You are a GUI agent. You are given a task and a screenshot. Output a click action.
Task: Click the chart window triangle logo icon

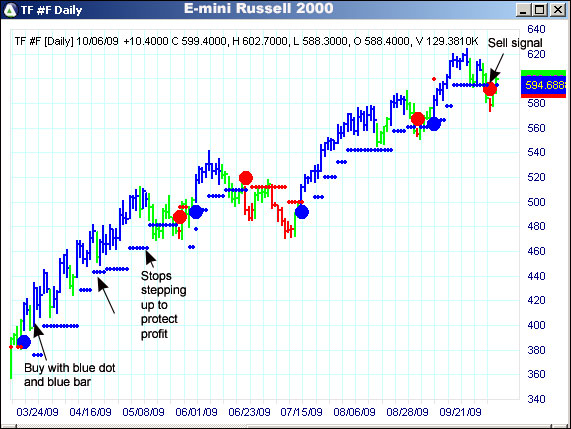point(10,10)
